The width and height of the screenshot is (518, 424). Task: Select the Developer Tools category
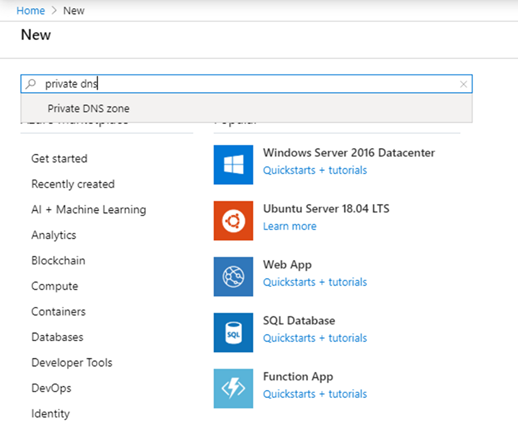[x=72, y=362]
